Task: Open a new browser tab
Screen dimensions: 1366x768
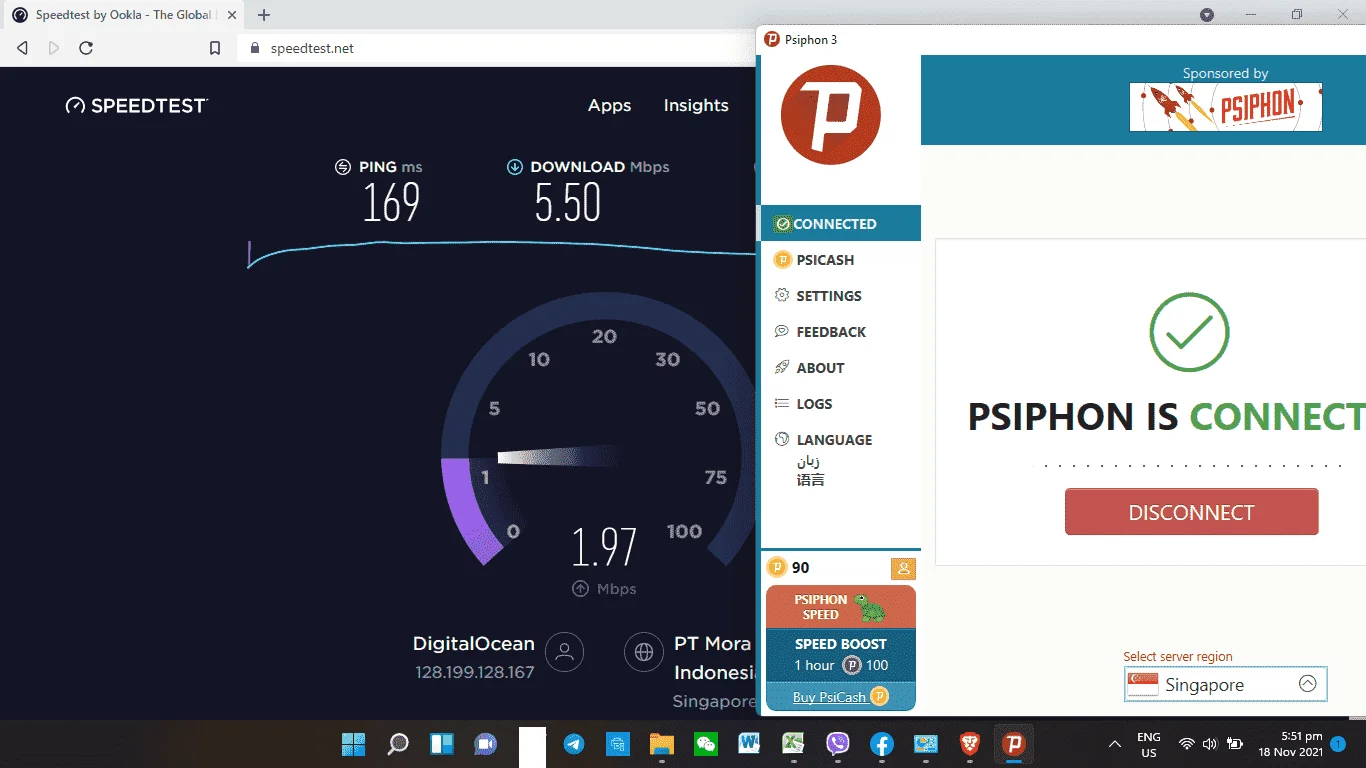Action: pos(264,15)
